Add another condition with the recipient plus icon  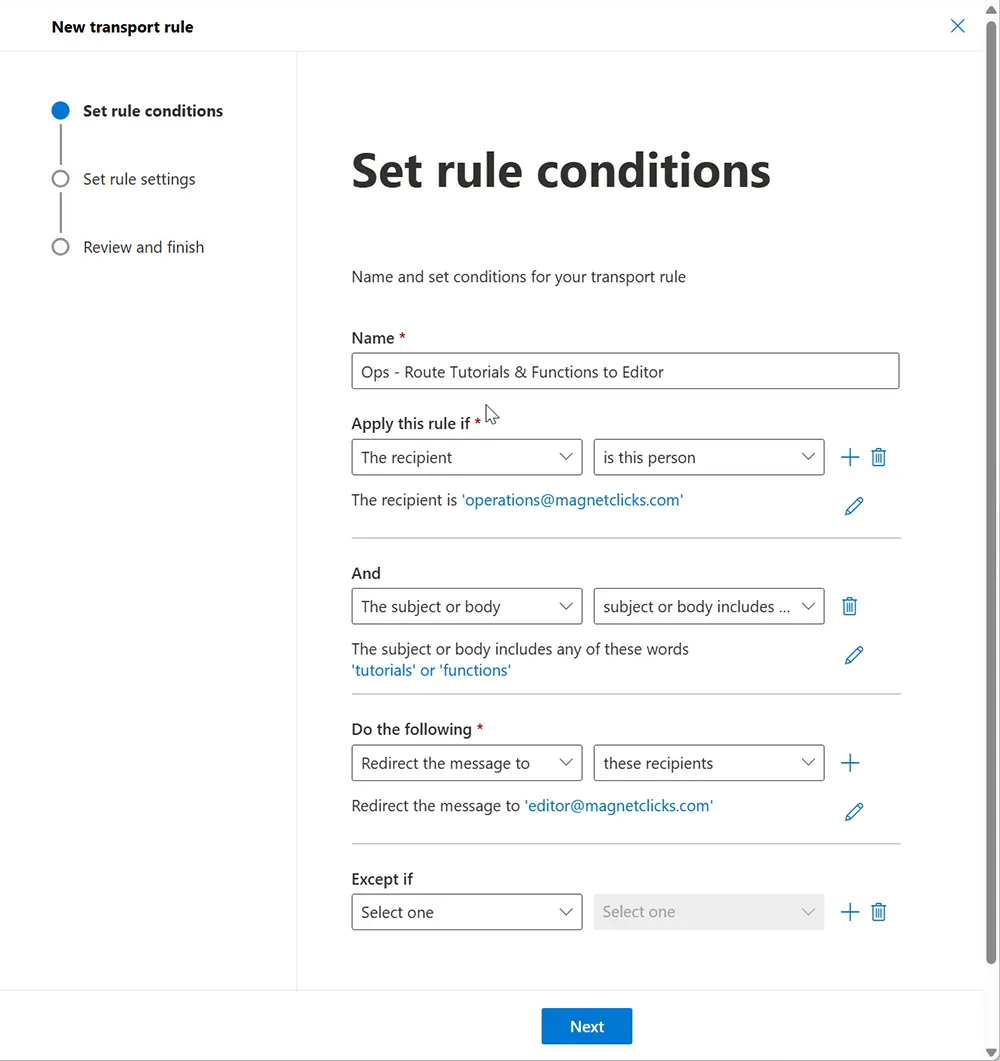pyautogui.click(x=850, y=458)
